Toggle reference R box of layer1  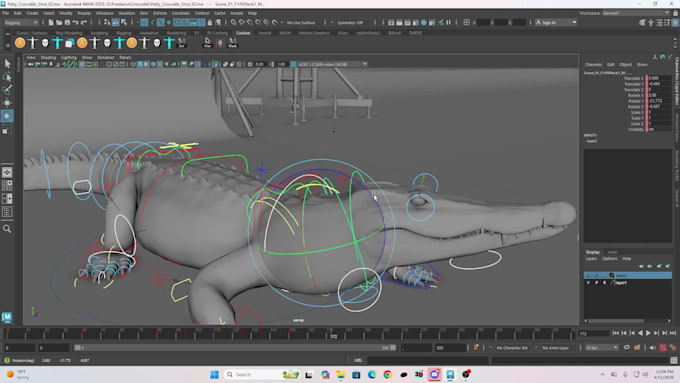[x=605, y=283]
